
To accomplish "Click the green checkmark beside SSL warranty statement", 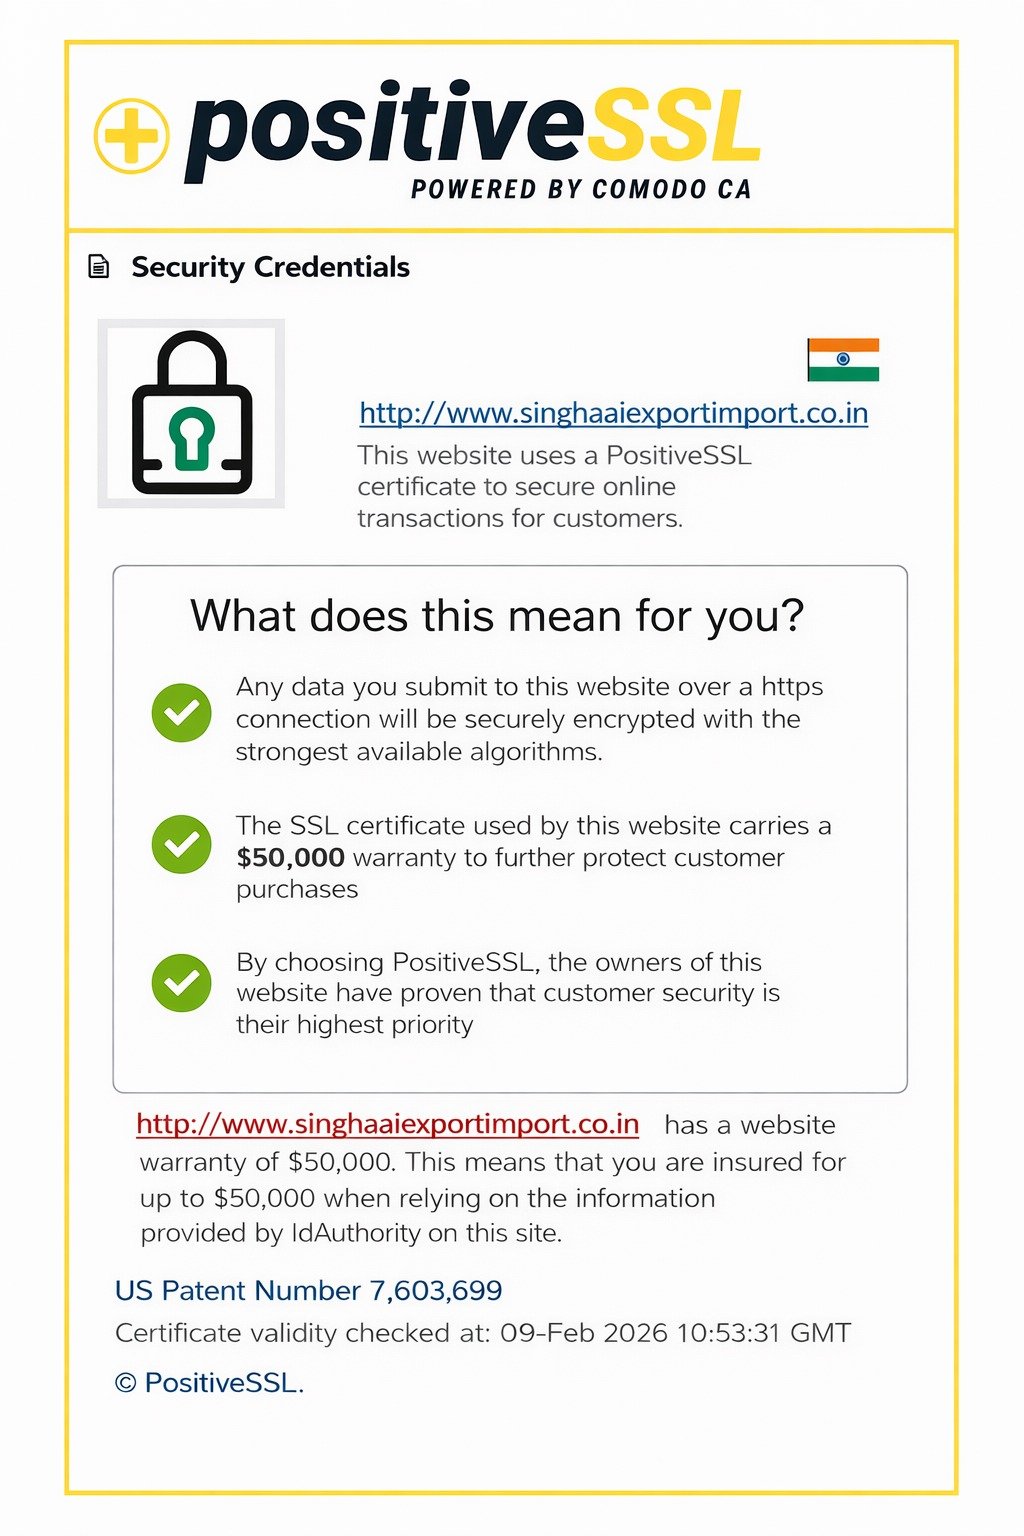I will click(x=181, y=844).
